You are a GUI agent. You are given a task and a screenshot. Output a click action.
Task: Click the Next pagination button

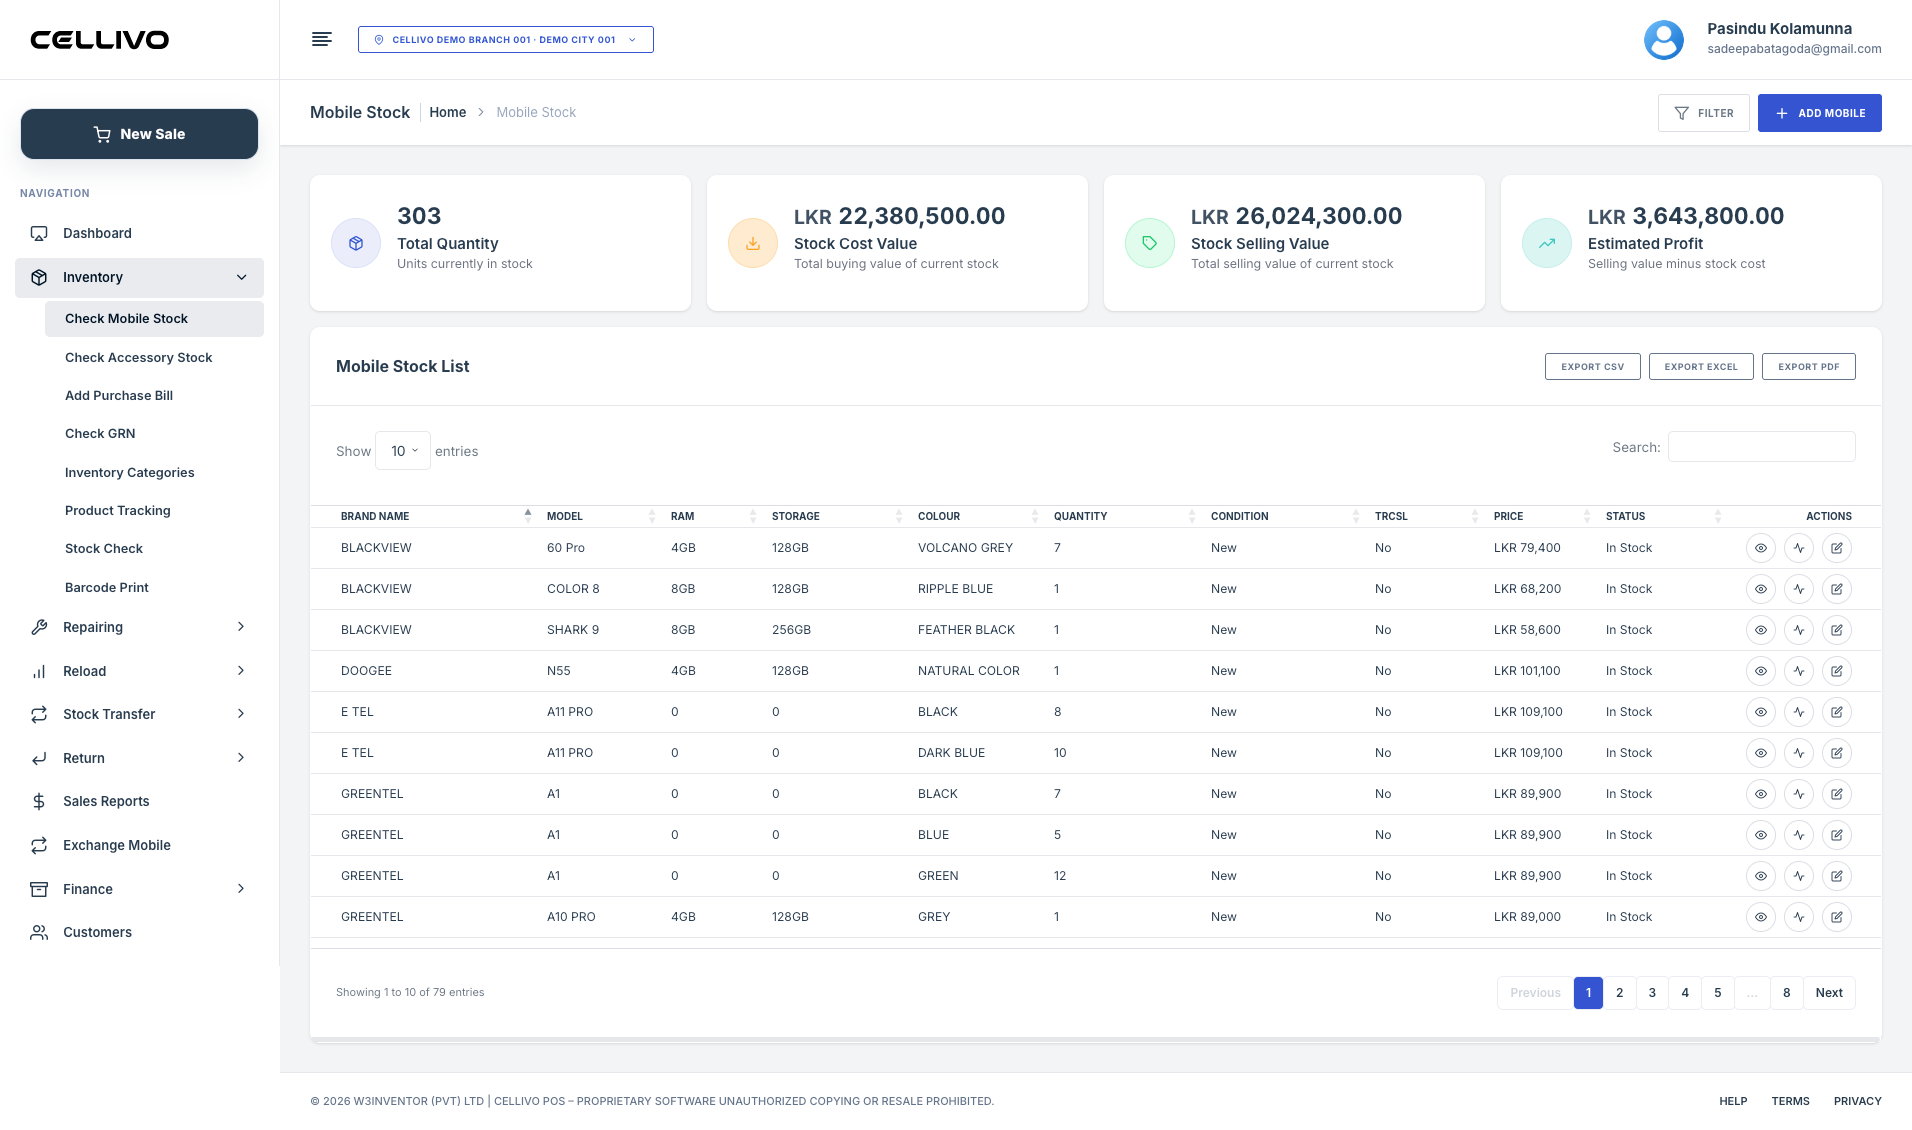click(x=1829, y=993)
